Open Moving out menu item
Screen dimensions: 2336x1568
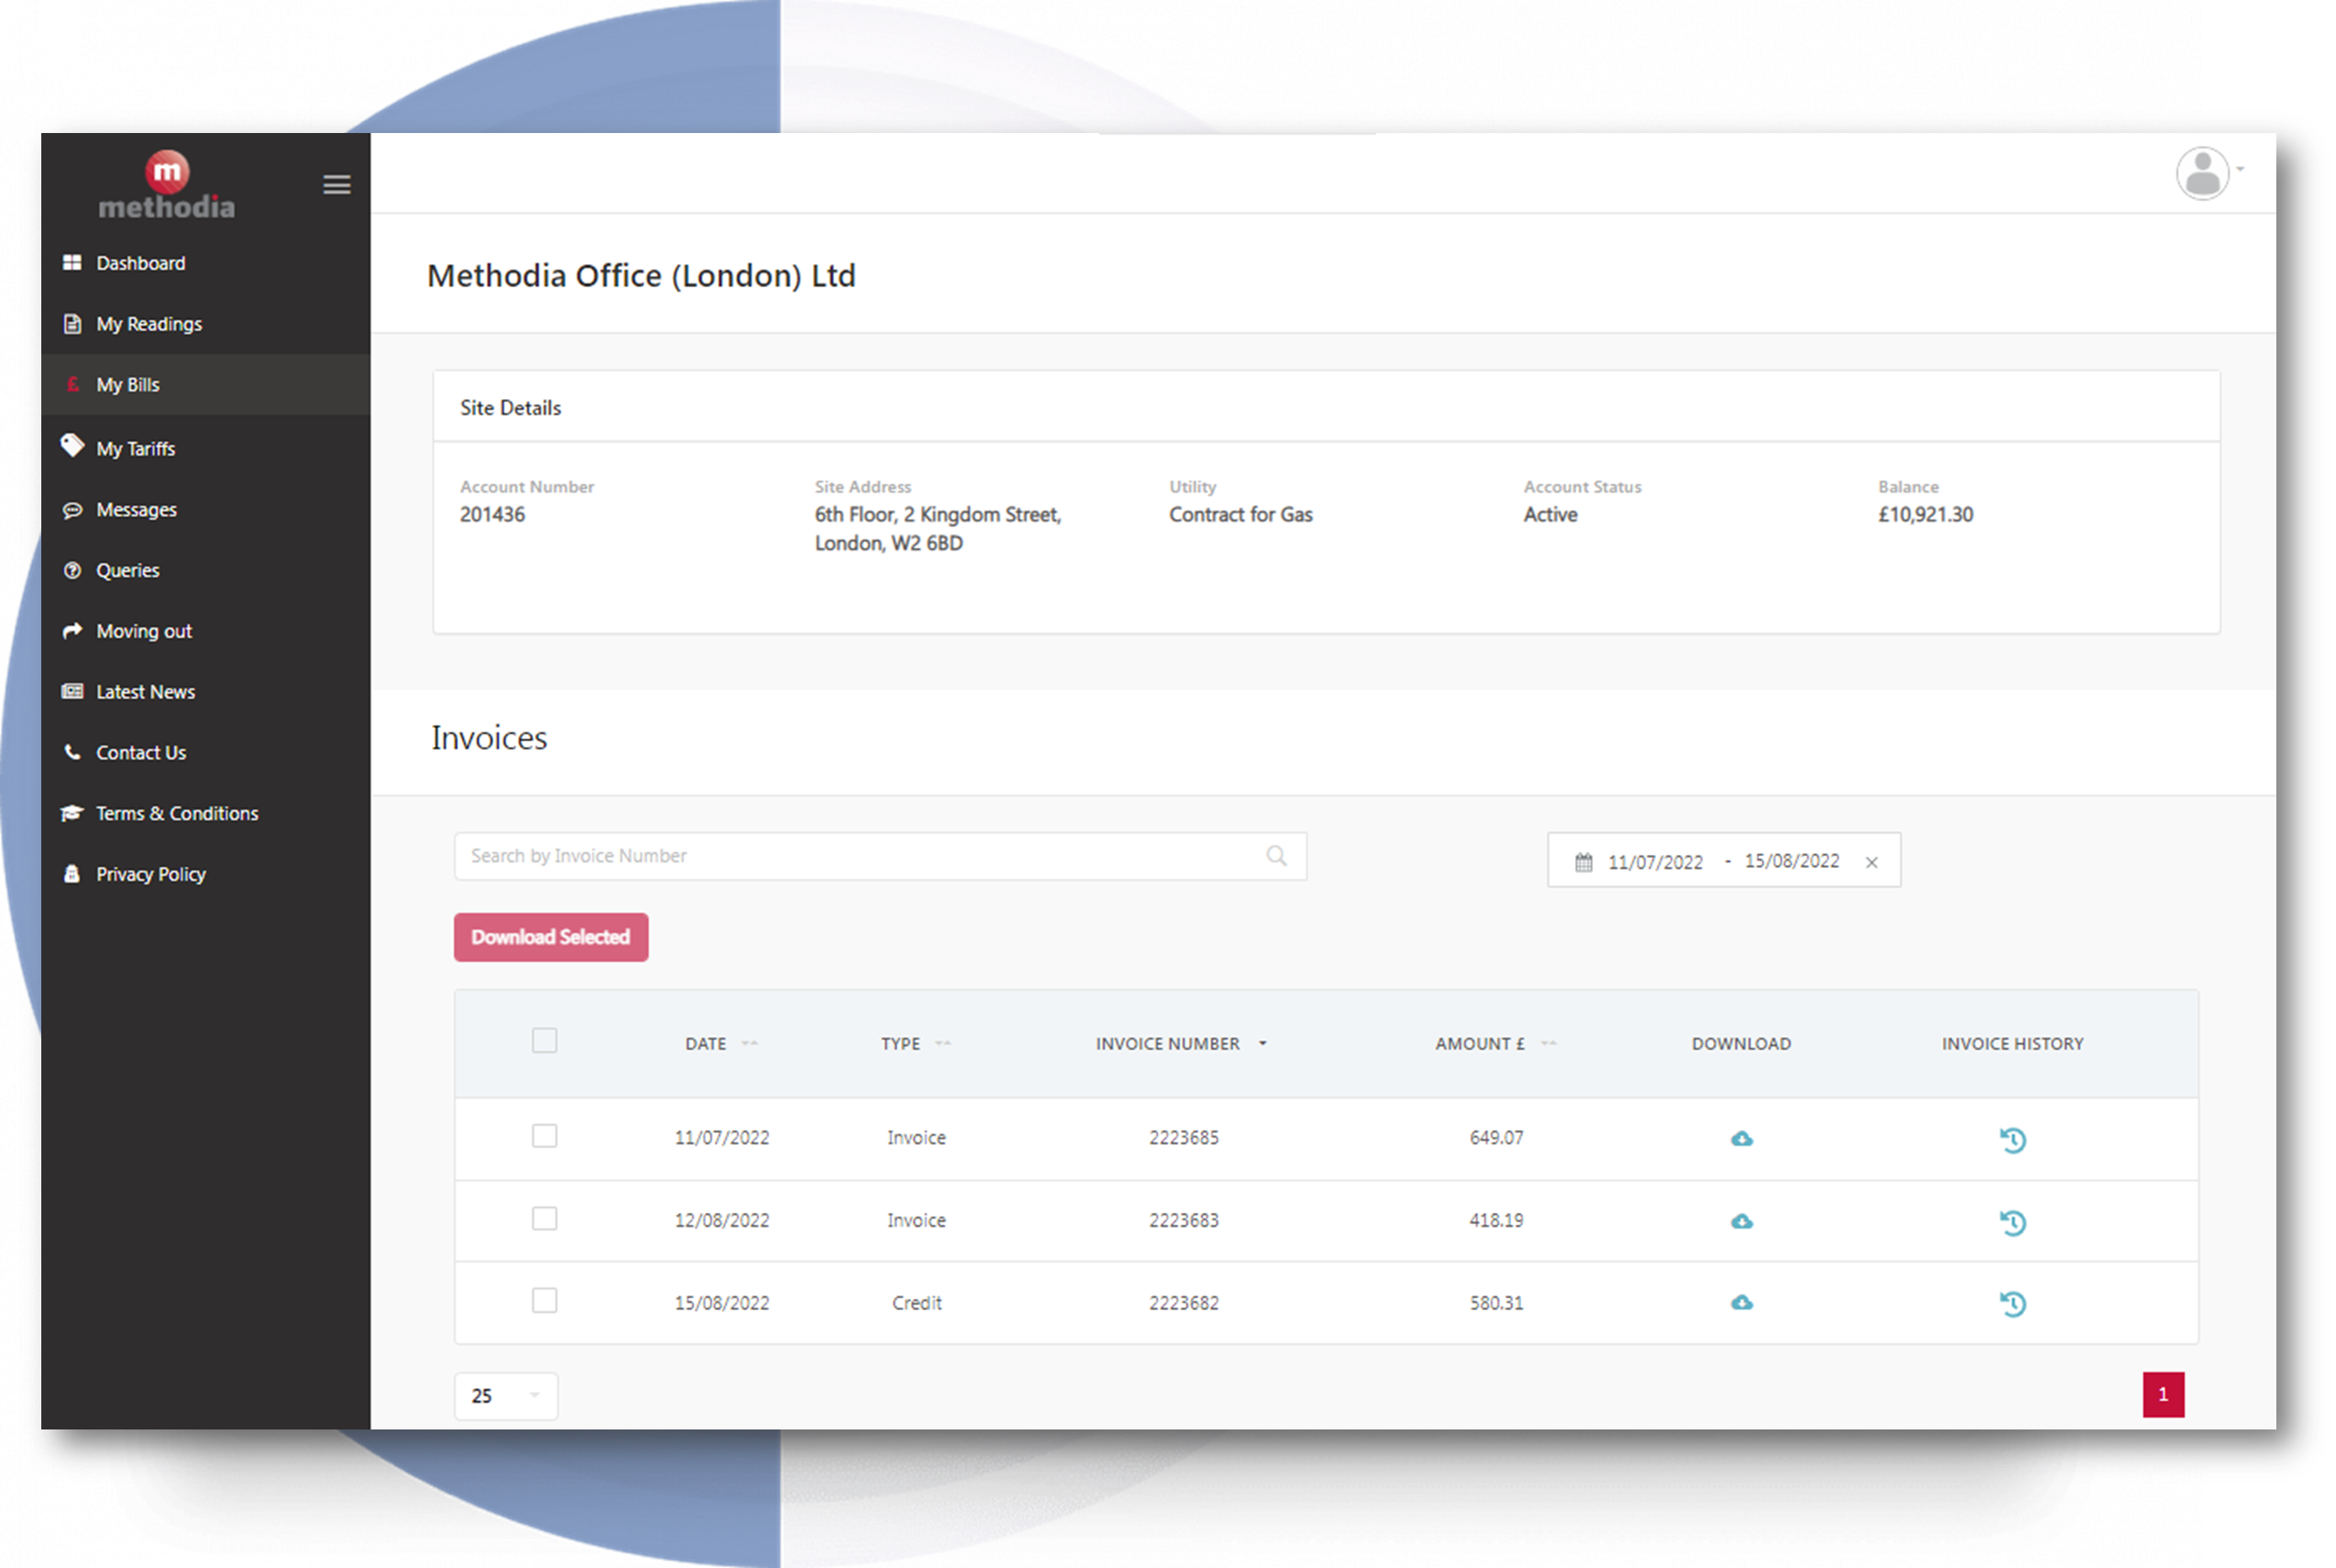(x=206, y=631)
